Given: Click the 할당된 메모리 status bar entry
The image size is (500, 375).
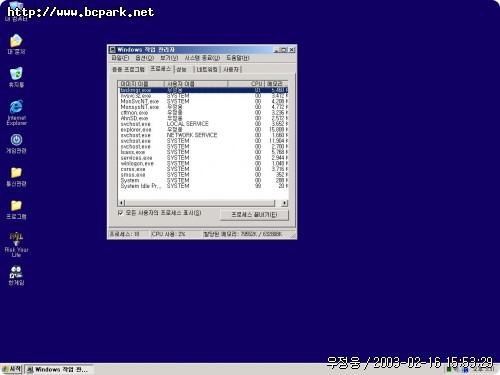Looking at the screenshot, I should pos(246,234).
